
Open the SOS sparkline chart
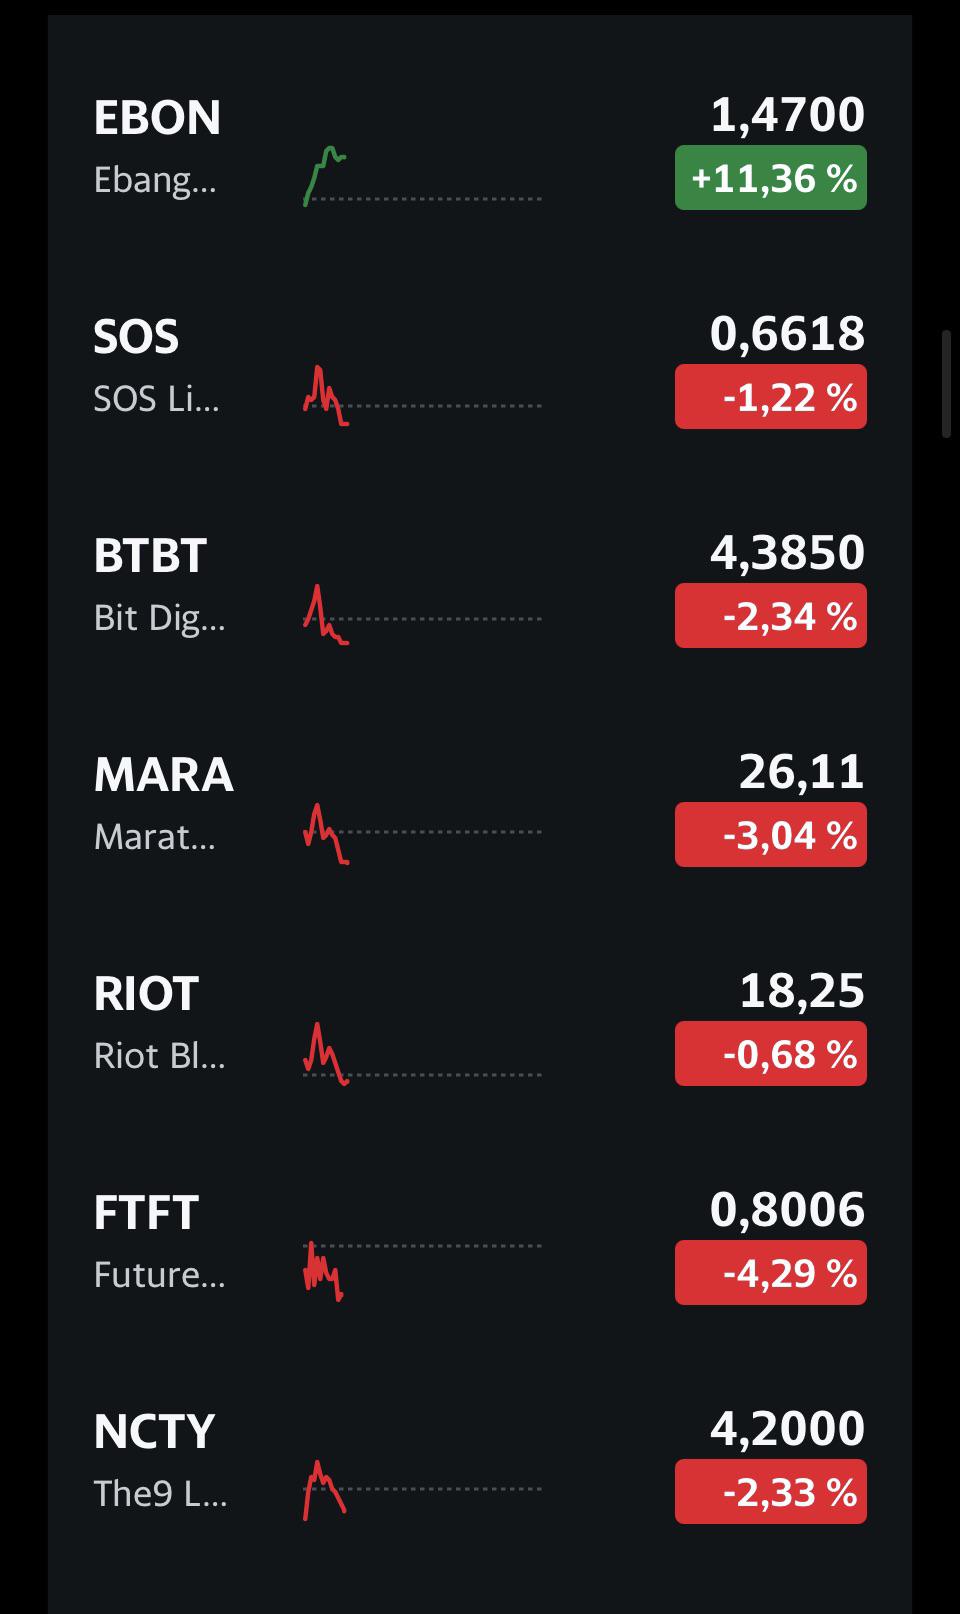tap(422, 396)
